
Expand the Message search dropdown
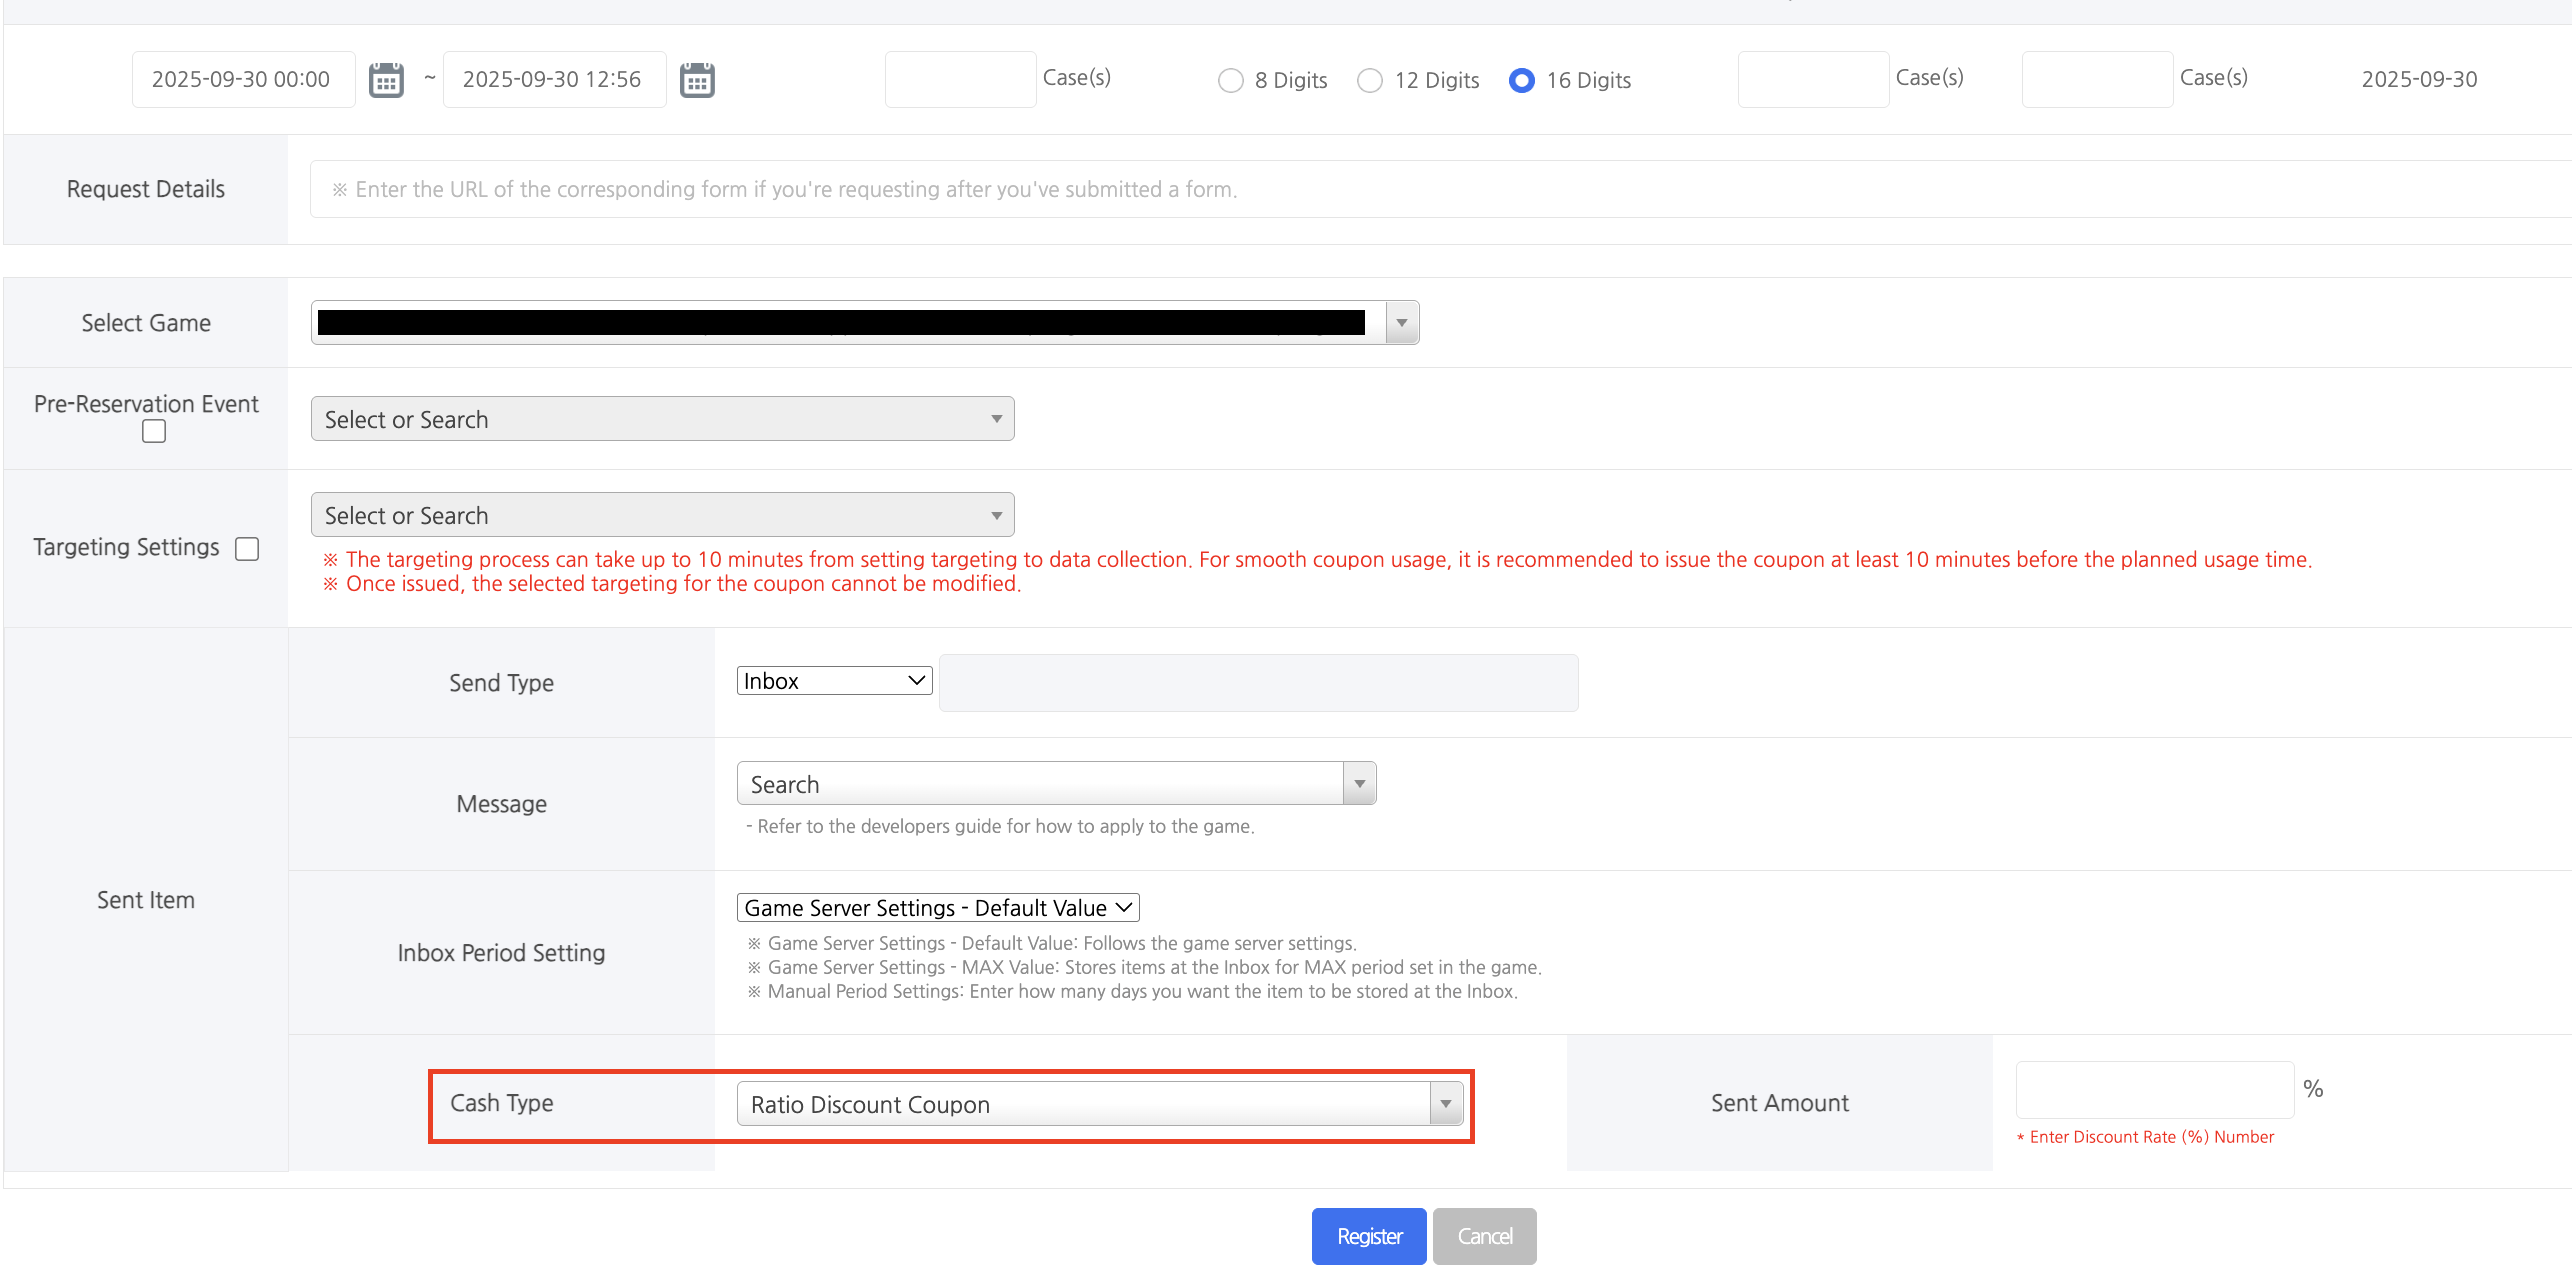(1056, 784)
